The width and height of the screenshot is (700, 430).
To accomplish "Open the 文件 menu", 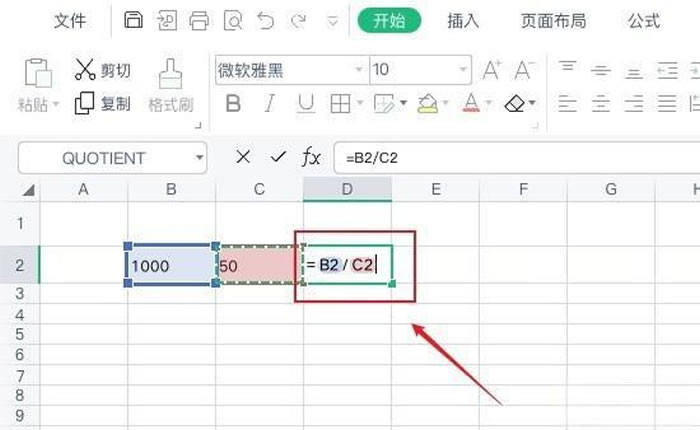I will [x=70, y=21].
